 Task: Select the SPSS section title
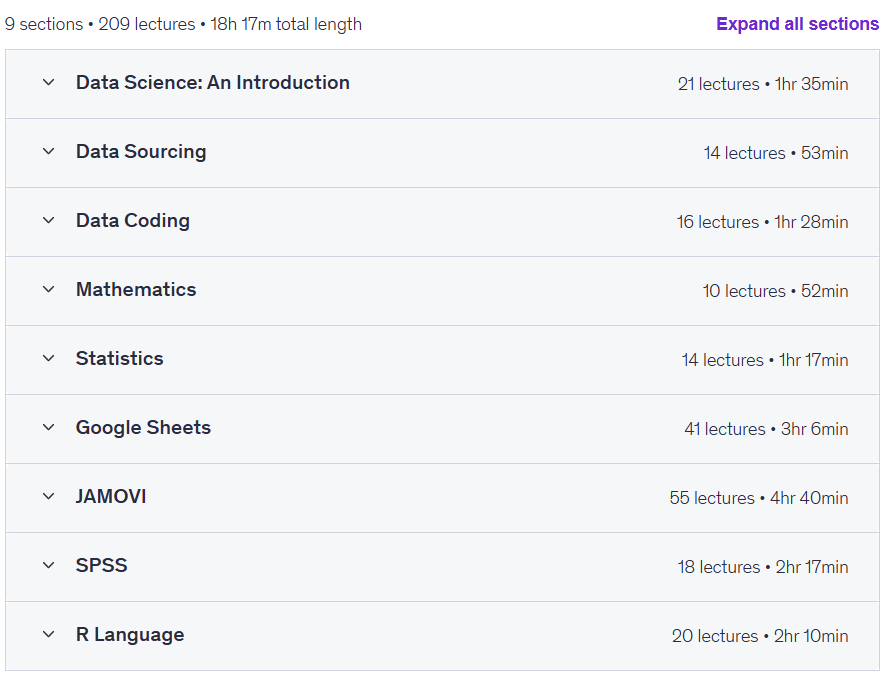(x=102, y=565)
